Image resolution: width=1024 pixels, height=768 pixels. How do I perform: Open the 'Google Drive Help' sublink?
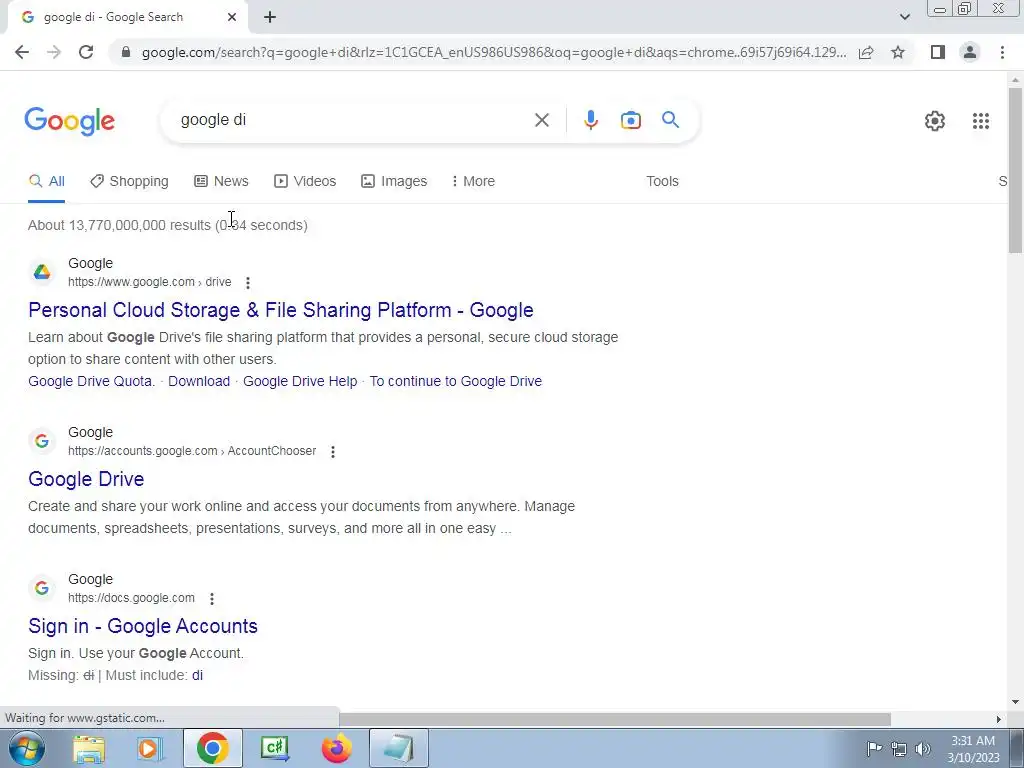[300, 381]
